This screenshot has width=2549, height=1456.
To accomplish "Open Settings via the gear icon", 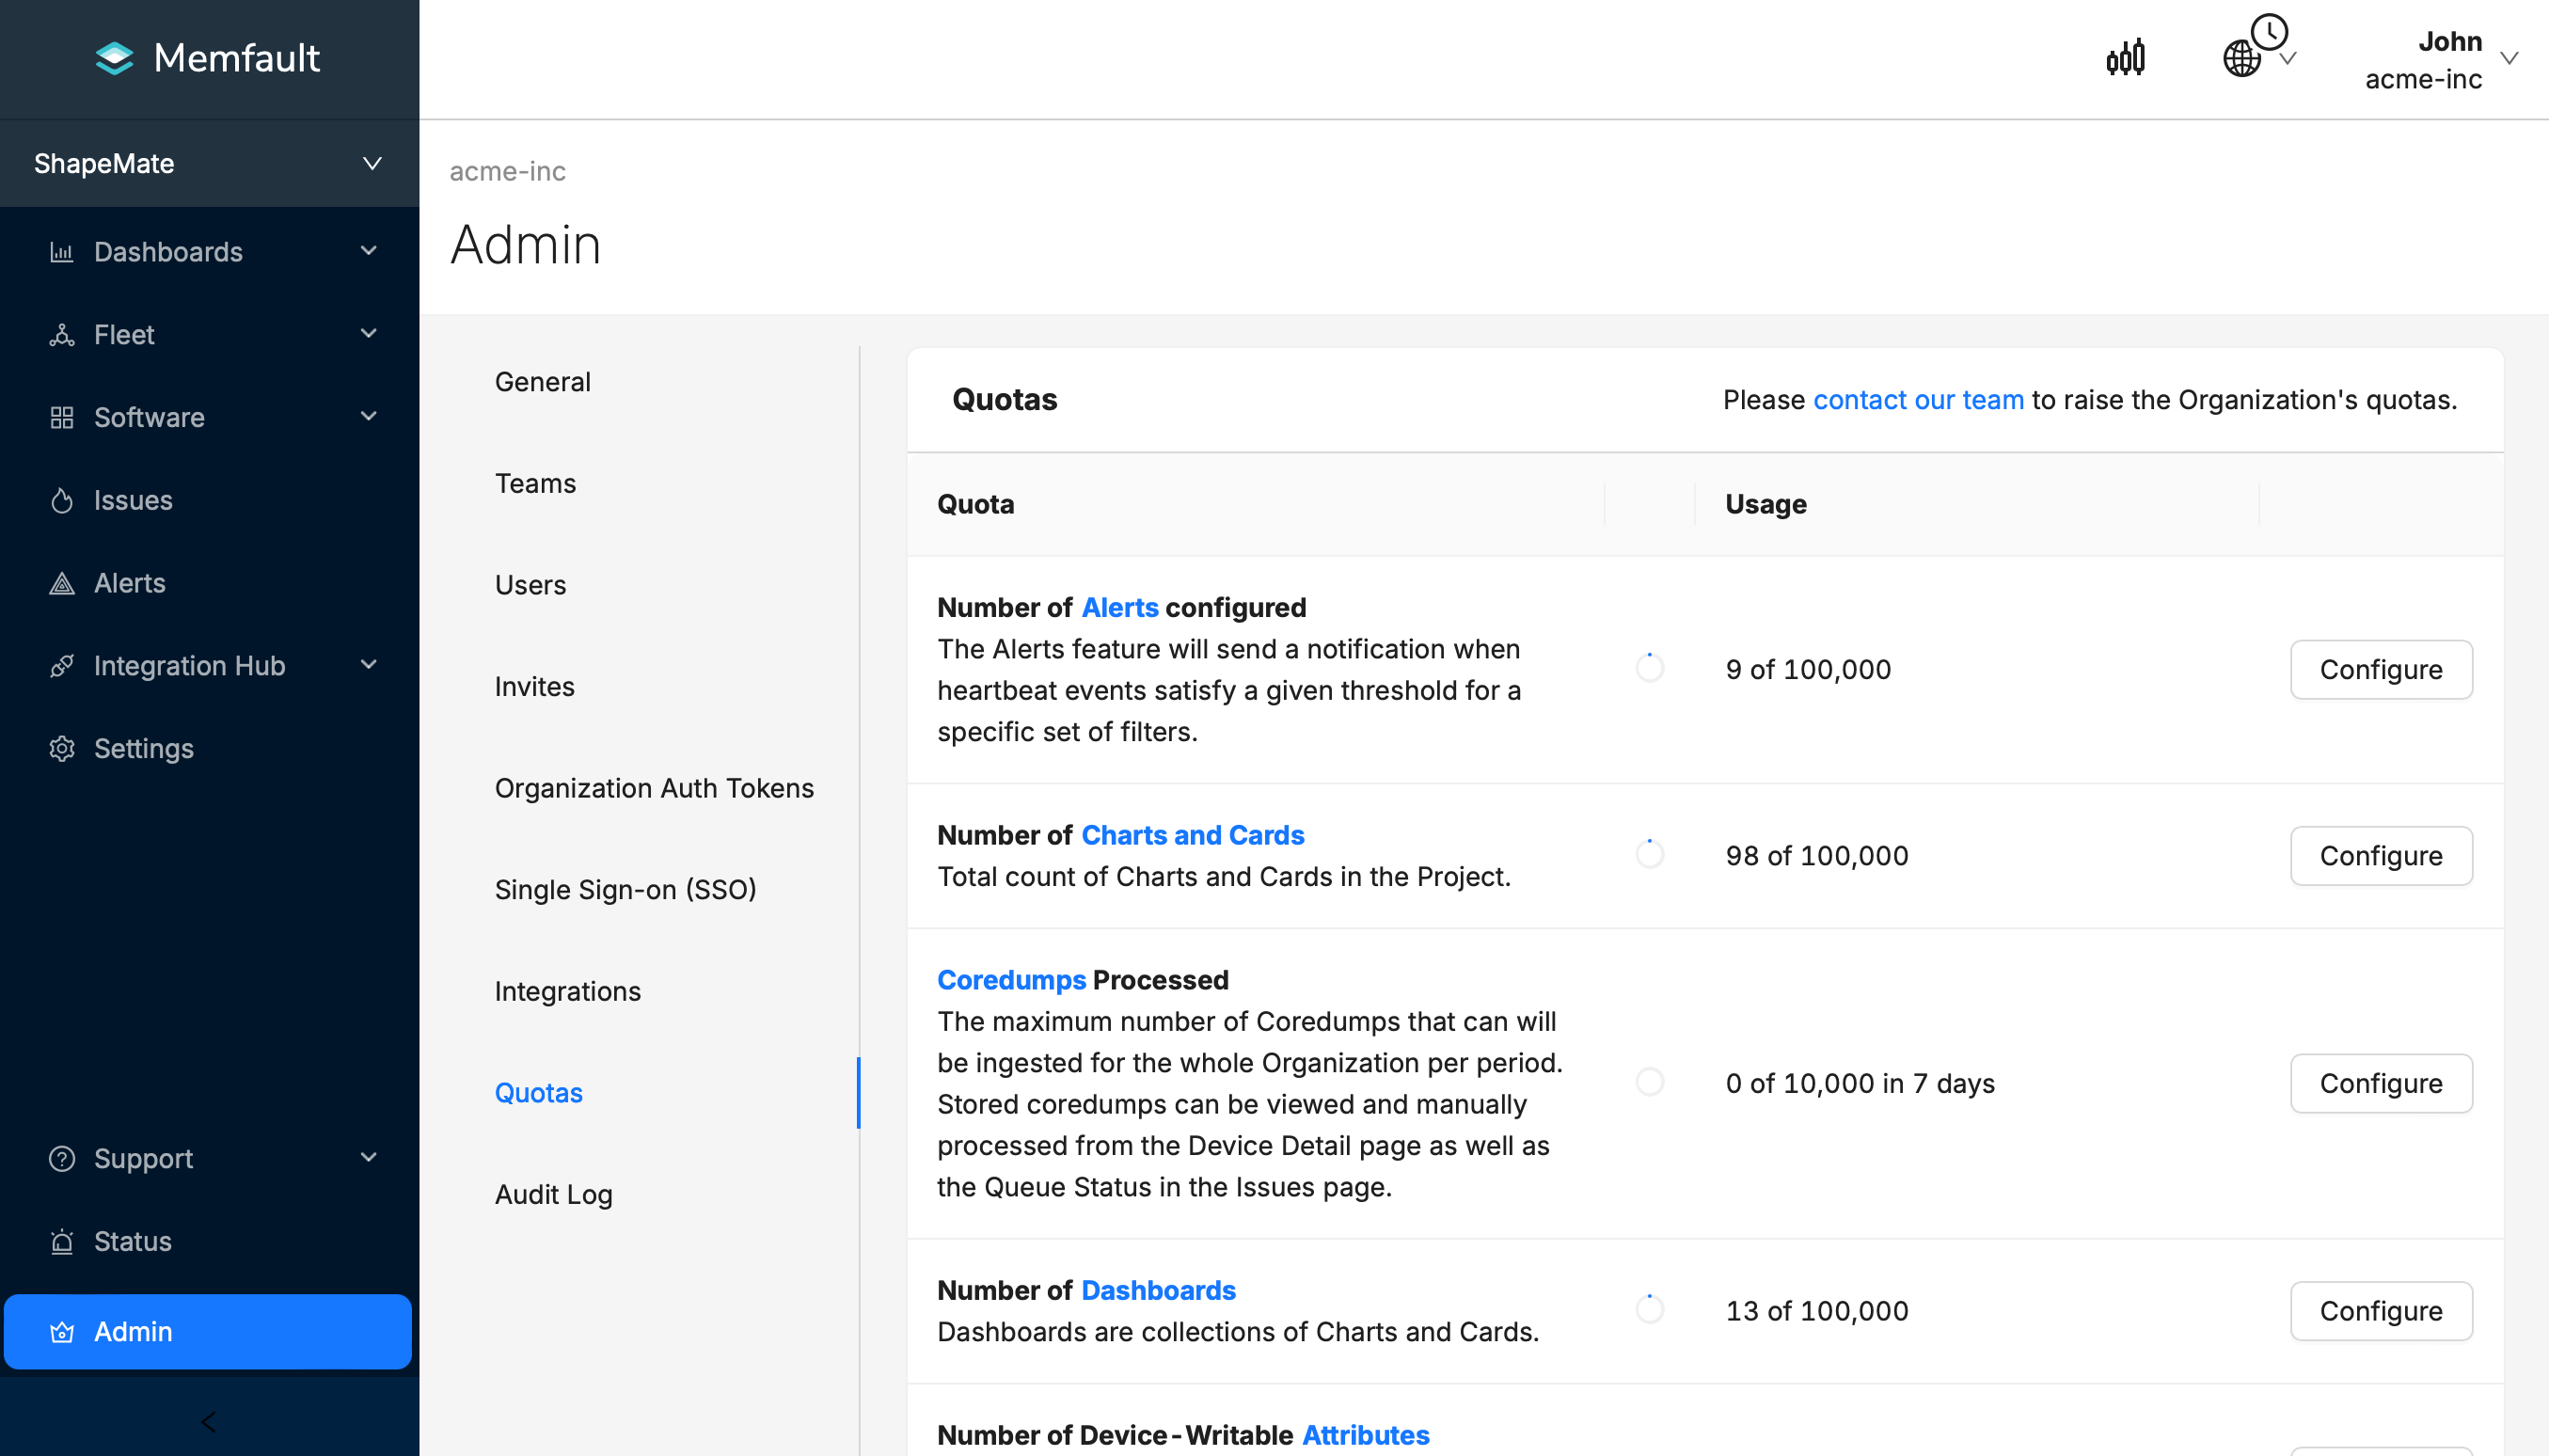I will click(62, 748).
